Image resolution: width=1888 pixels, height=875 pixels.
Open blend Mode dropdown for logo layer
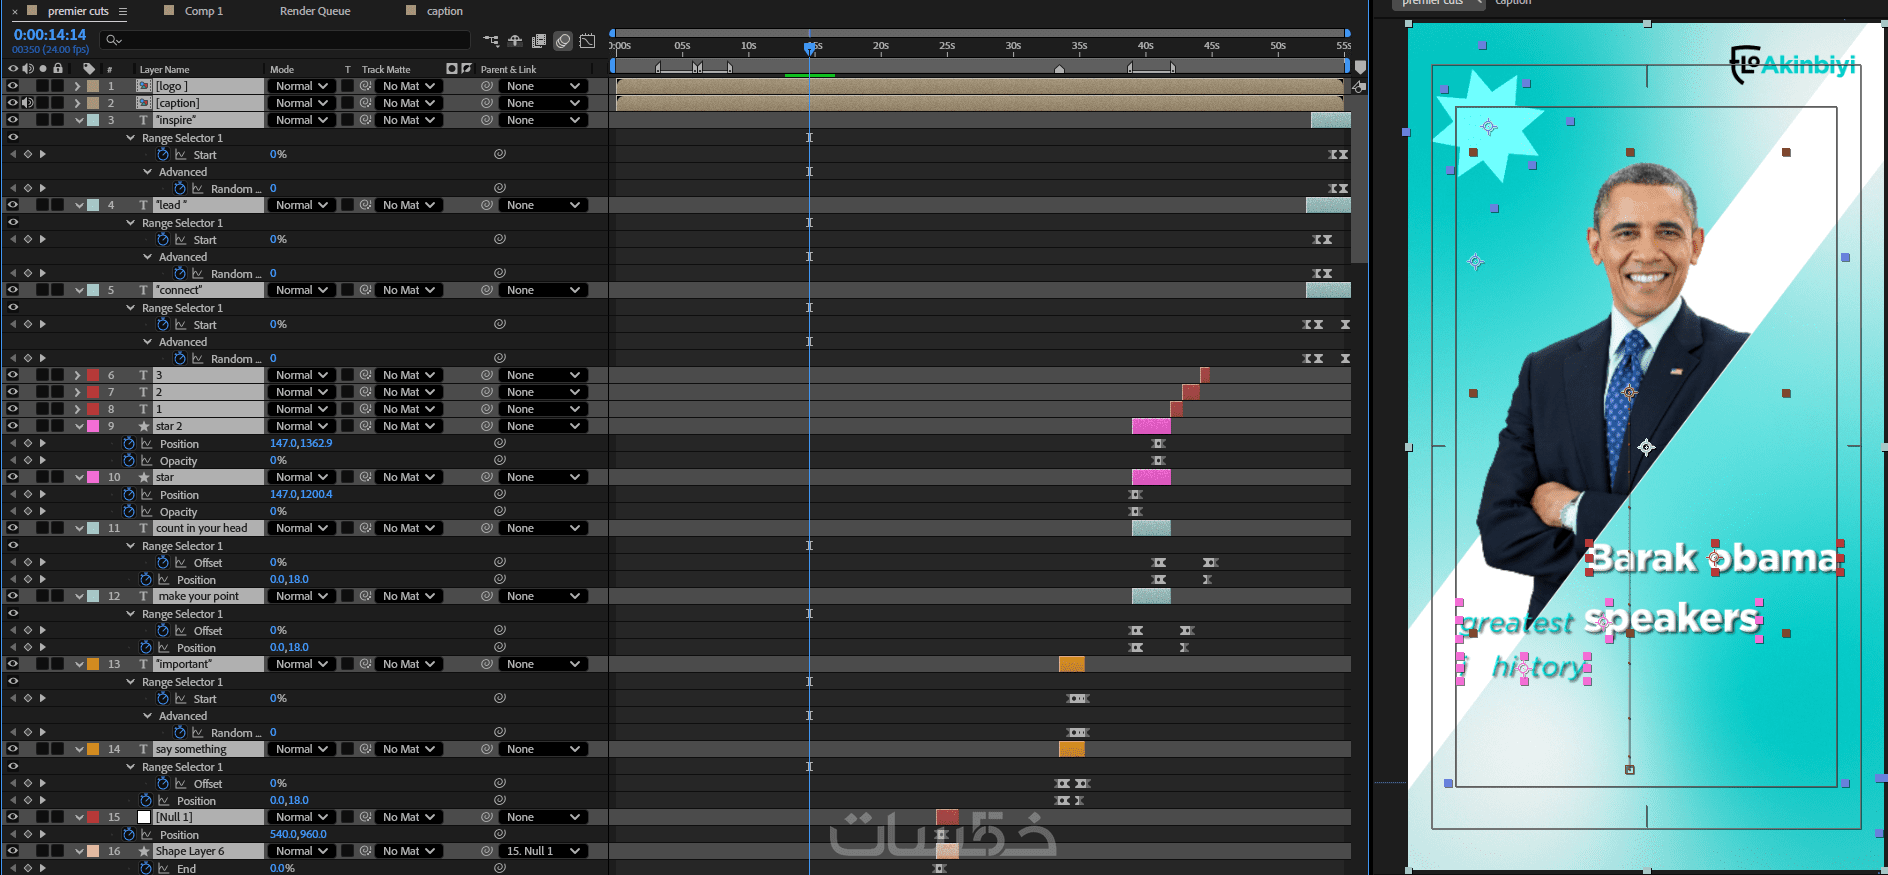pos(300,86)
